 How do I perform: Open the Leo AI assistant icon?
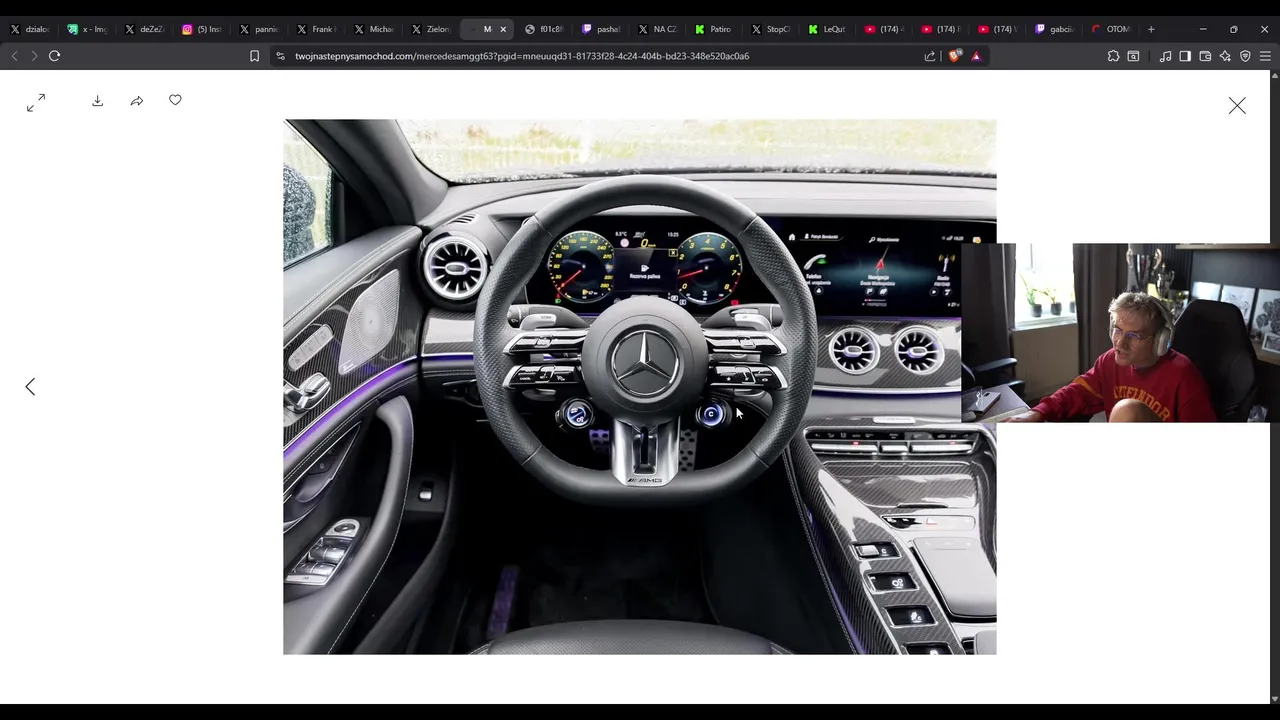pos(1225,56)
